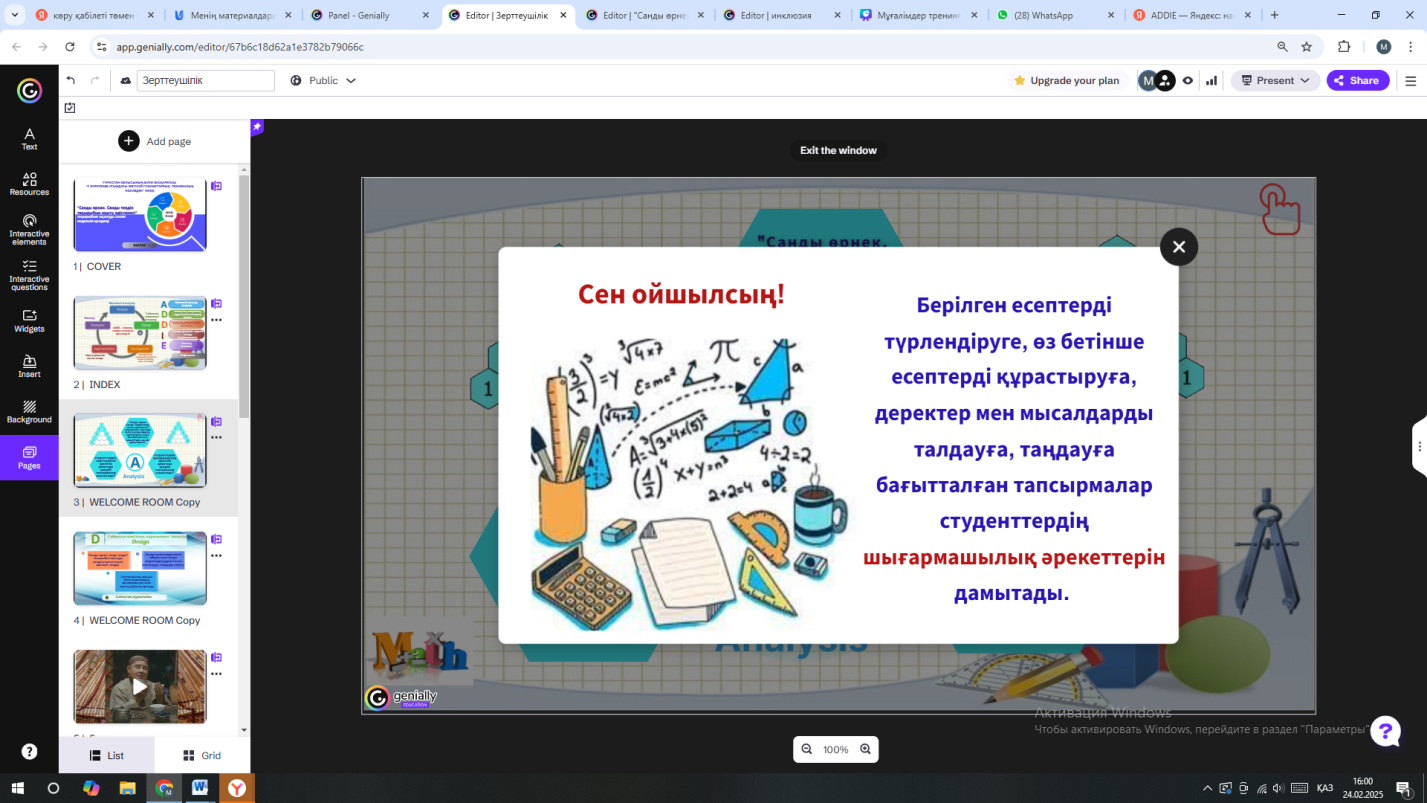This screenshot has width=1427, height=803.
Task: Click the Share button
Action: click(x=1358, y=81)
